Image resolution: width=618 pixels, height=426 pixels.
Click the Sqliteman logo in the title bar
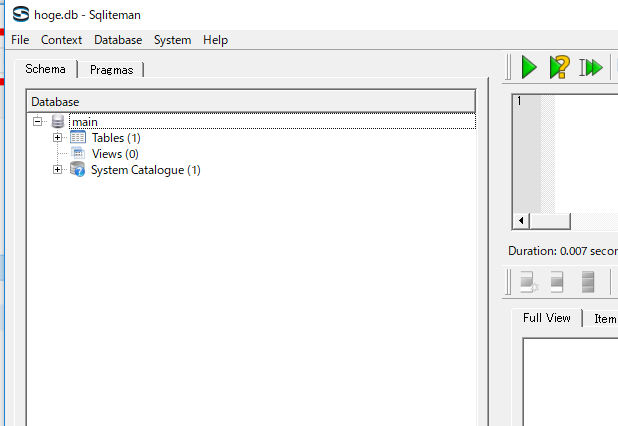20,14
